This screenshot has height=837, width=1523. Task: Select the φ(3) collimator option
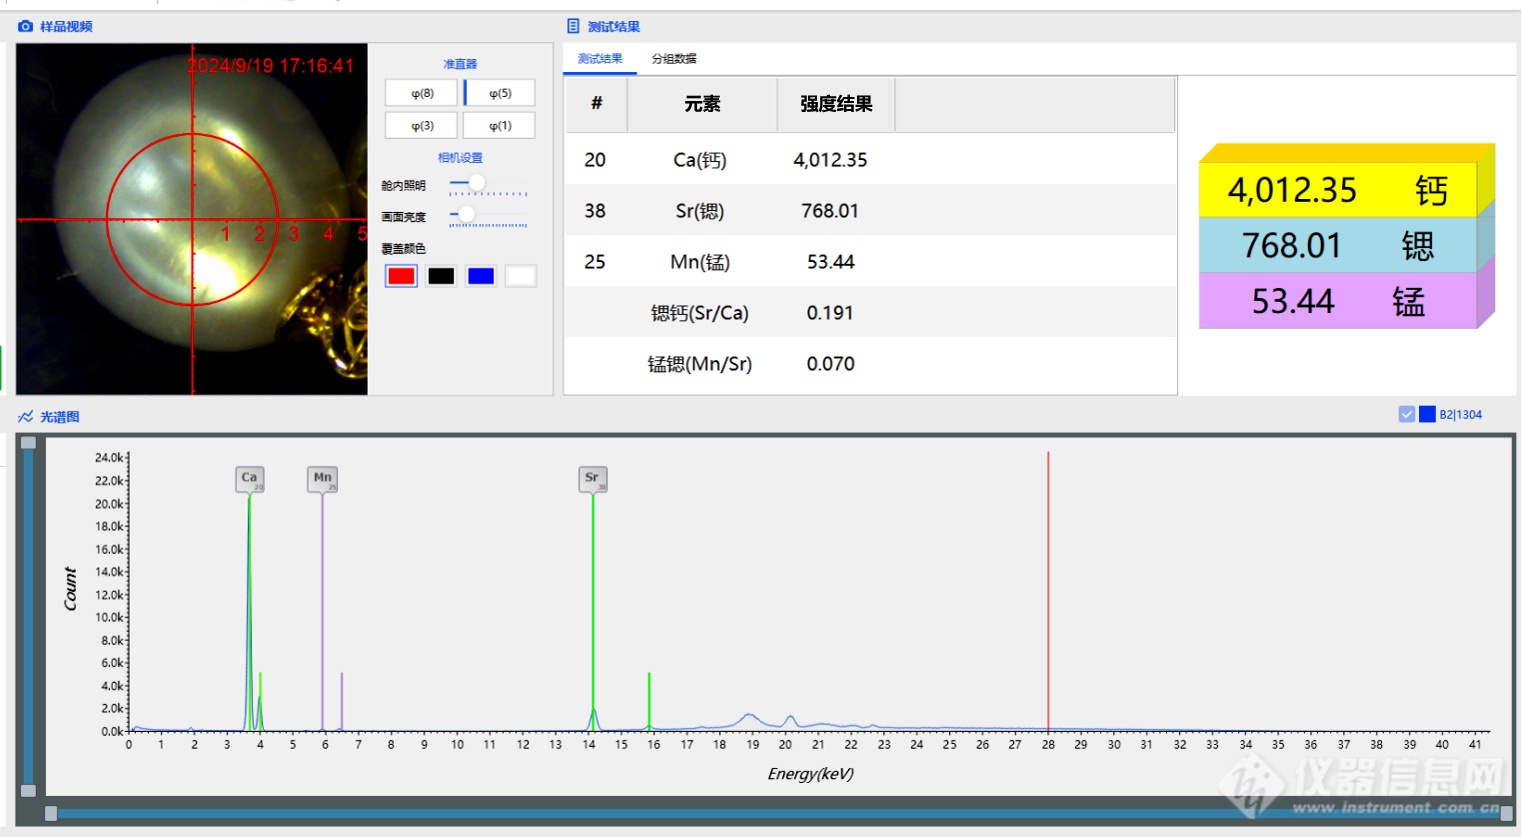(x=421, y=126)
